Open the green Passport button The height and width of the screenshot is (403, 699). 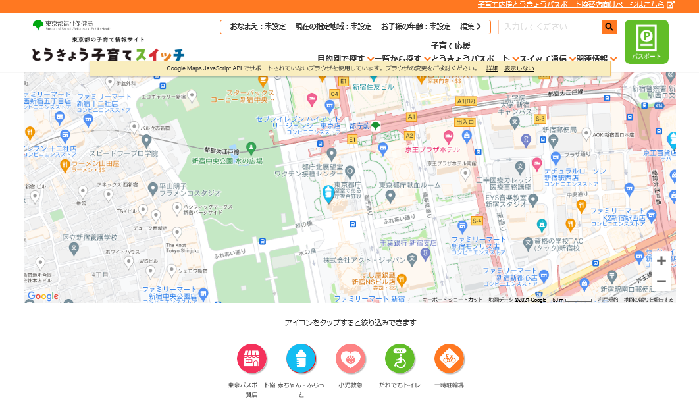(646, 42)
